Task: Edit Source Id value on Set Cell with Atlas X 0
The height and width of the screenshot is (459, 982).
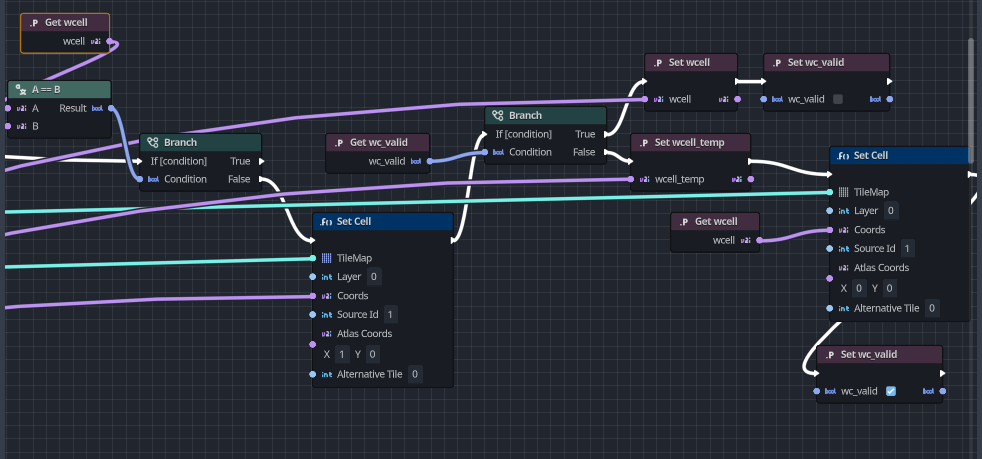Action: pos(907,249)
